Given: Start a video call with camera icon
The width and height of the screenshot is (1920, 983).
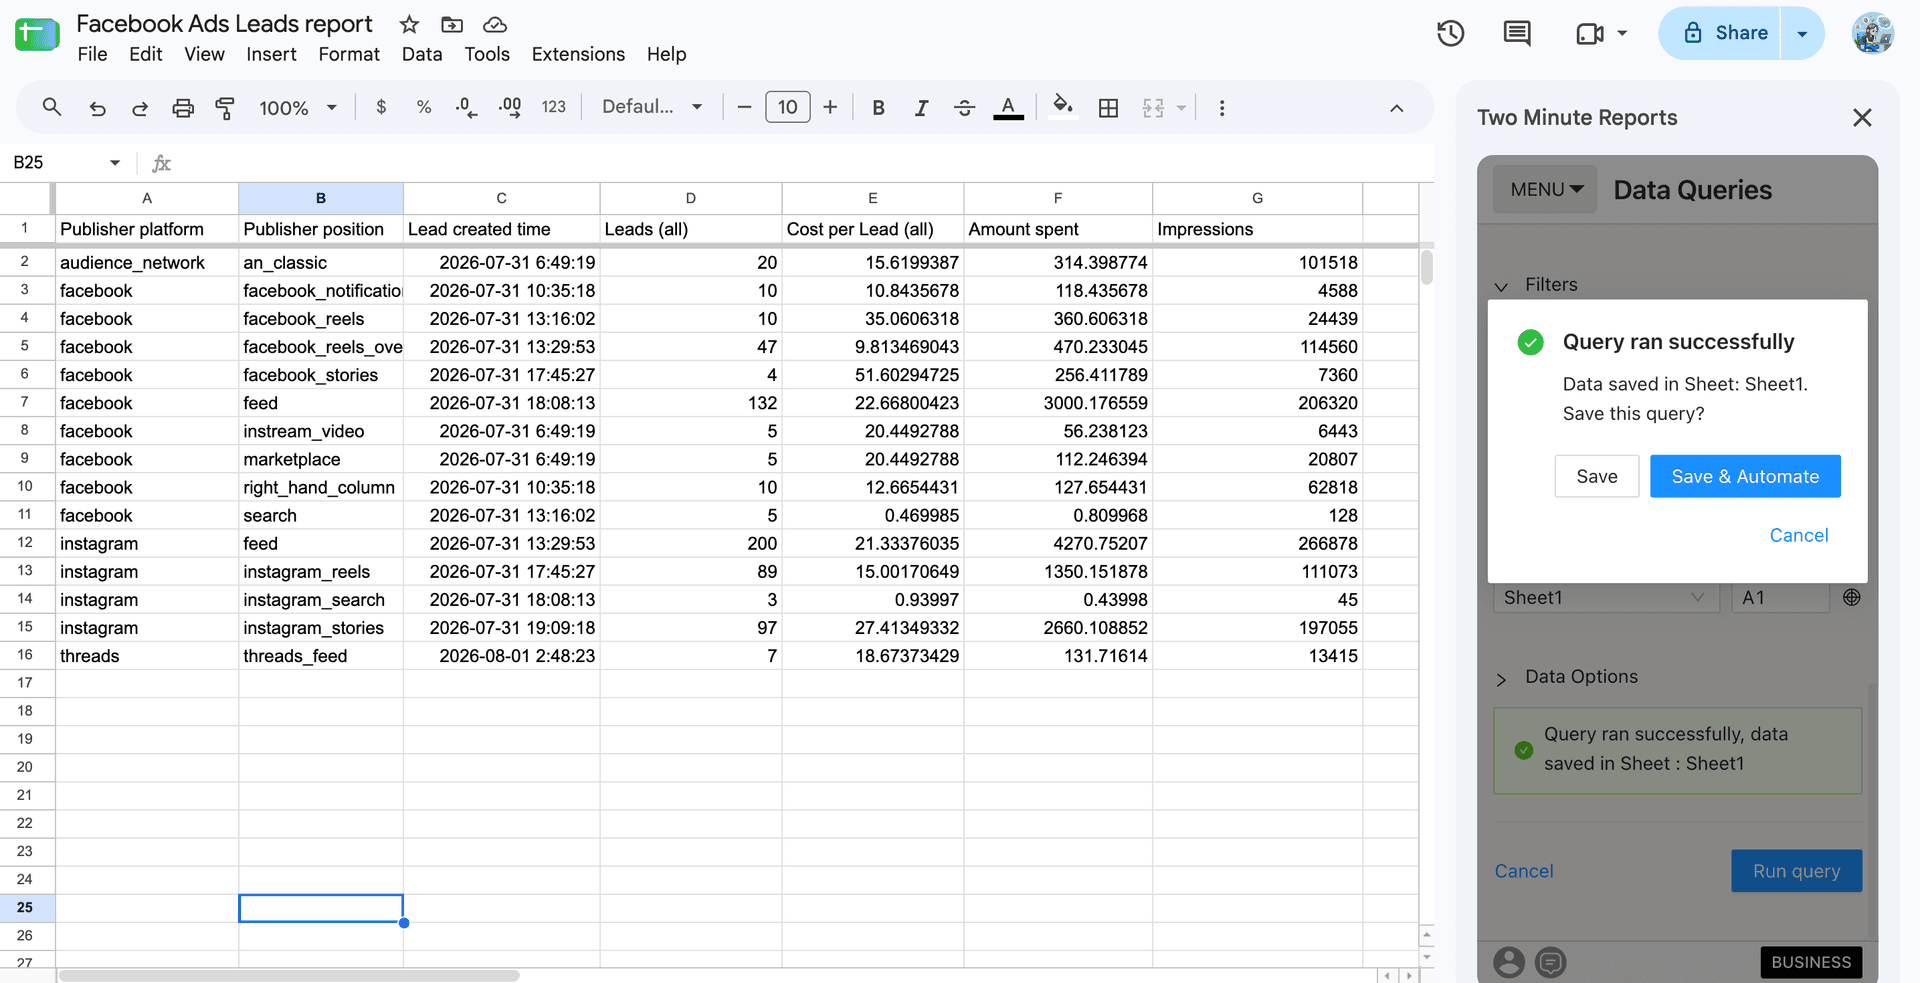Looking at the screenshot, I should (1590, 34).
